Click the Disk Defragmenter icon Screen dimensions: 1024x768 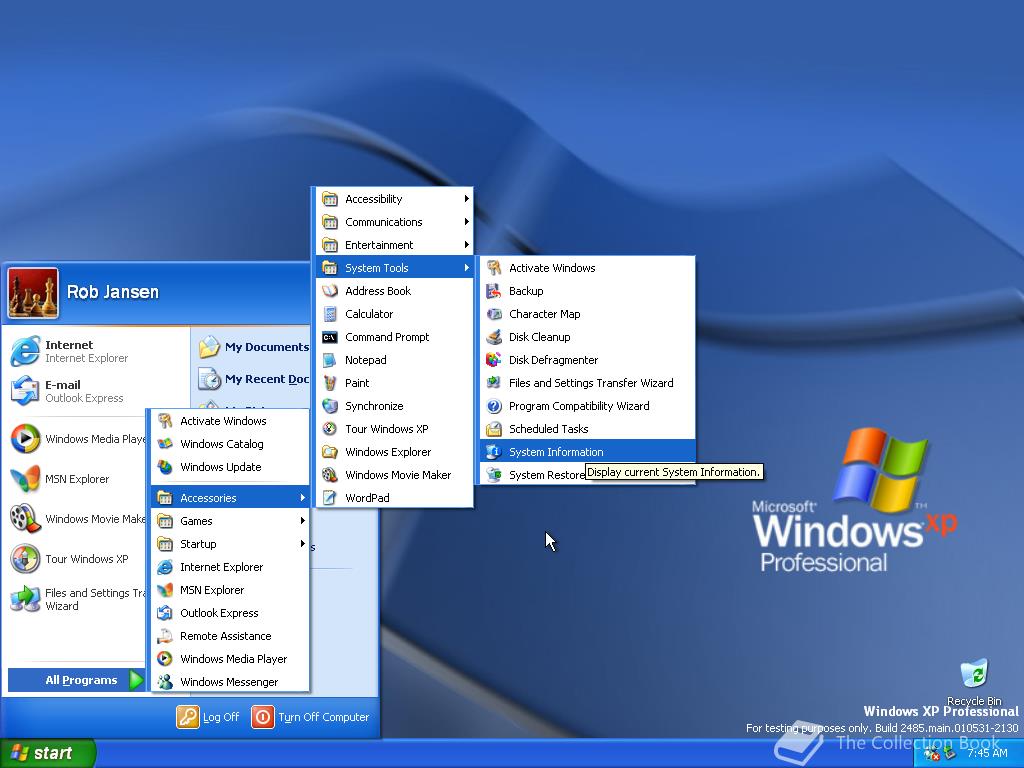pyautogui.click(x=493, y=360)
